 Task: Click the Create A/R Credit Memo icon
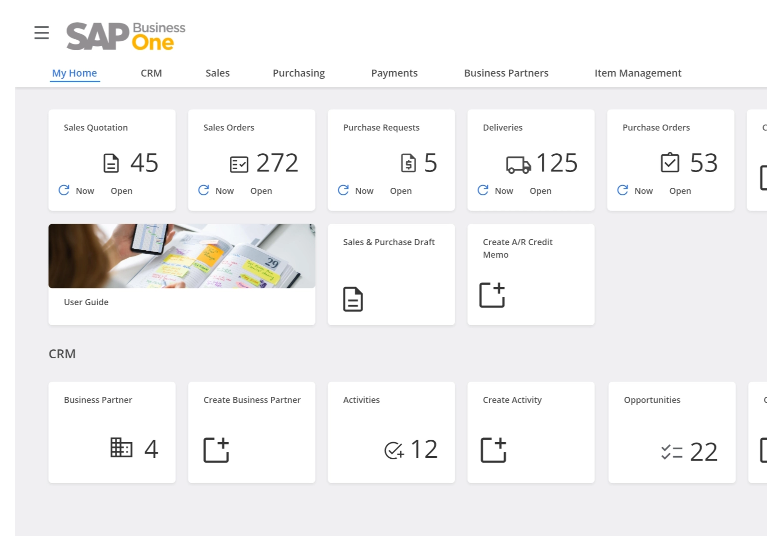pyautogui.click(x=492, y=295)
